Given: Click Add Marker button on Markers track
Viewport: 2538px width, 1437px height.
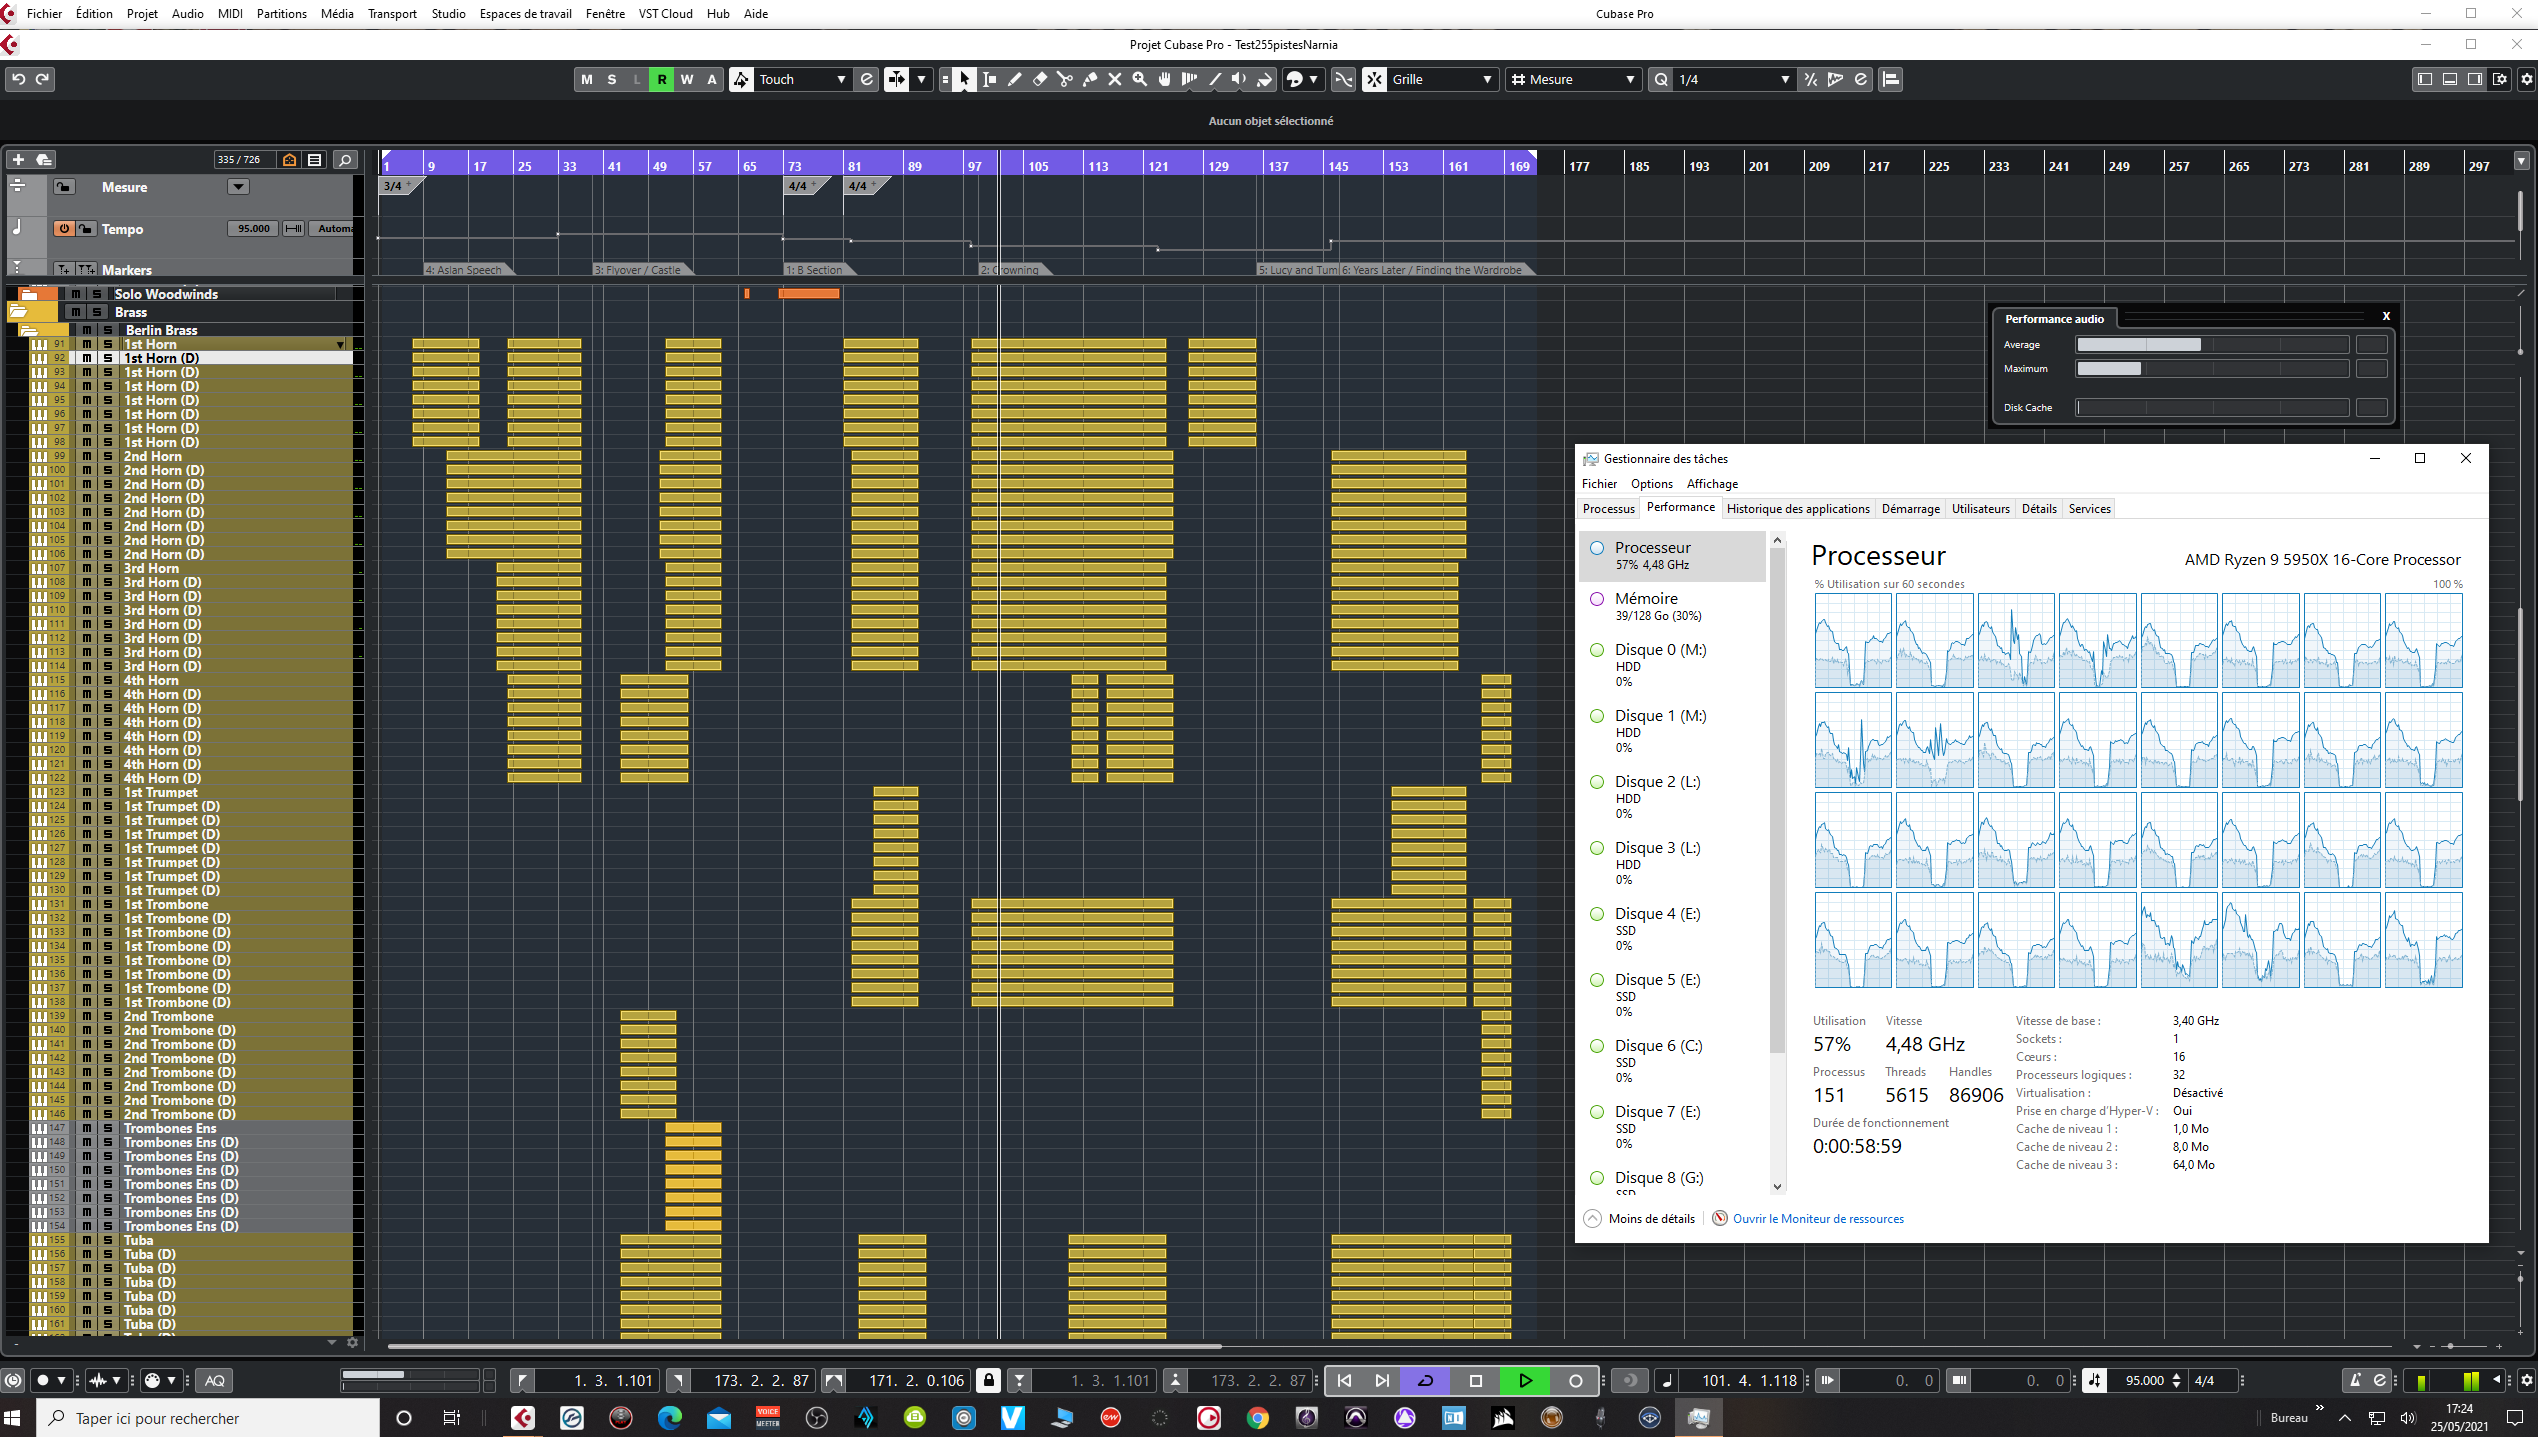Looking at the screenshot, I should [64, 270].
